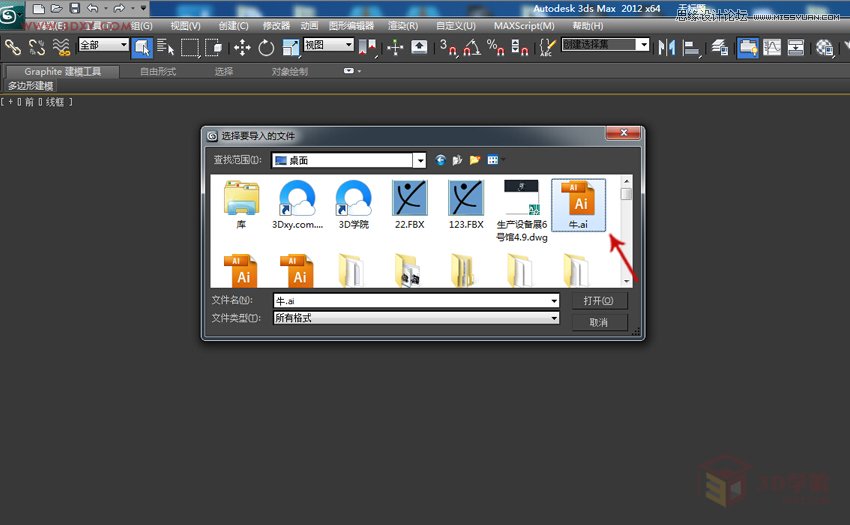Viewport: 850px width, 525px height.
Task: Open the Quick Access Toolbar customize dropdown
Action: coord(143,8)
